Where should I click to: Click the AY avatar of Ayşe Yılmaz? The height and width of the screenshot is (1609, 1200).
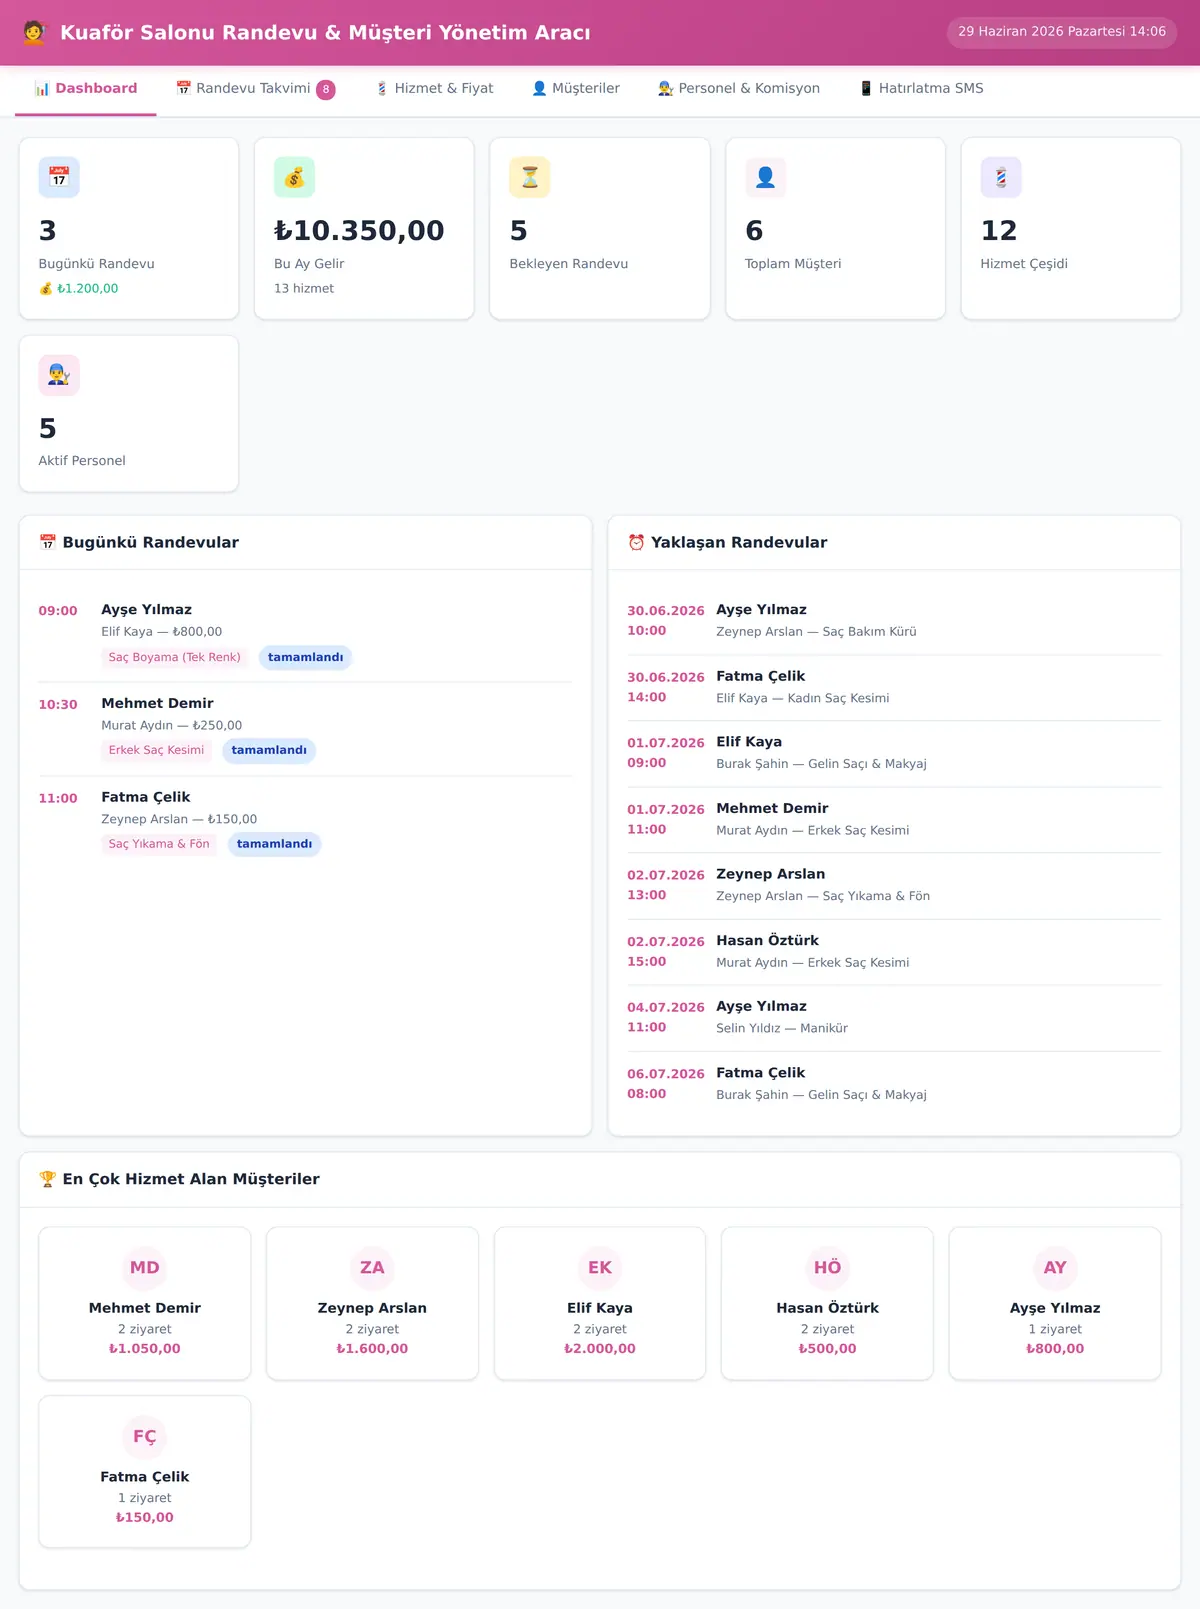(1055, 1268)
